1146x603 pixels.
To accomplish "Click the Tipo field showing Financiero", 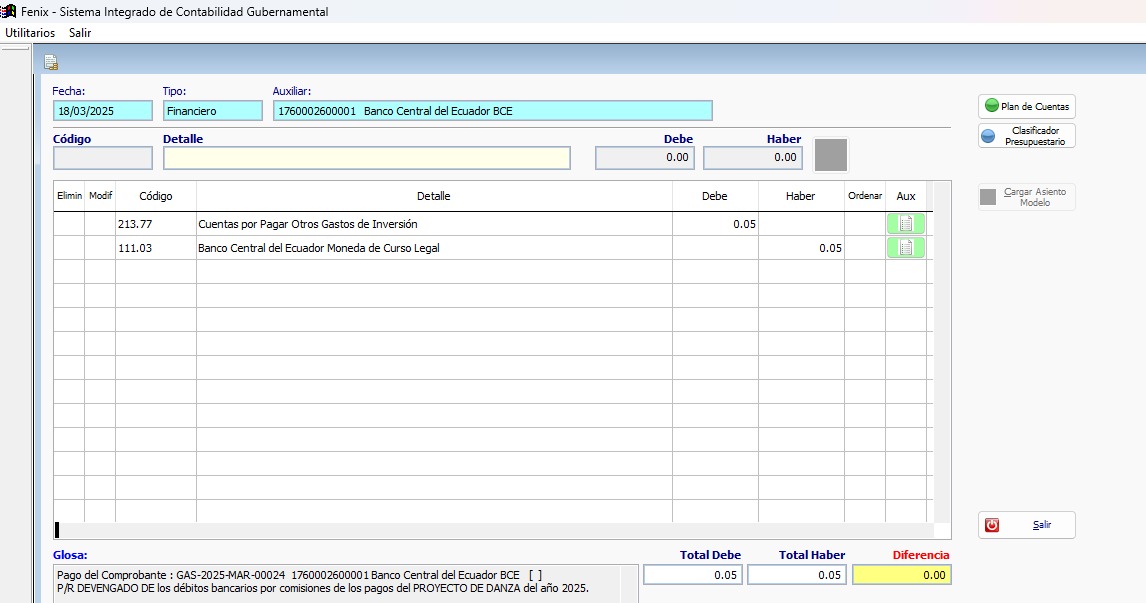I will 212,111.
